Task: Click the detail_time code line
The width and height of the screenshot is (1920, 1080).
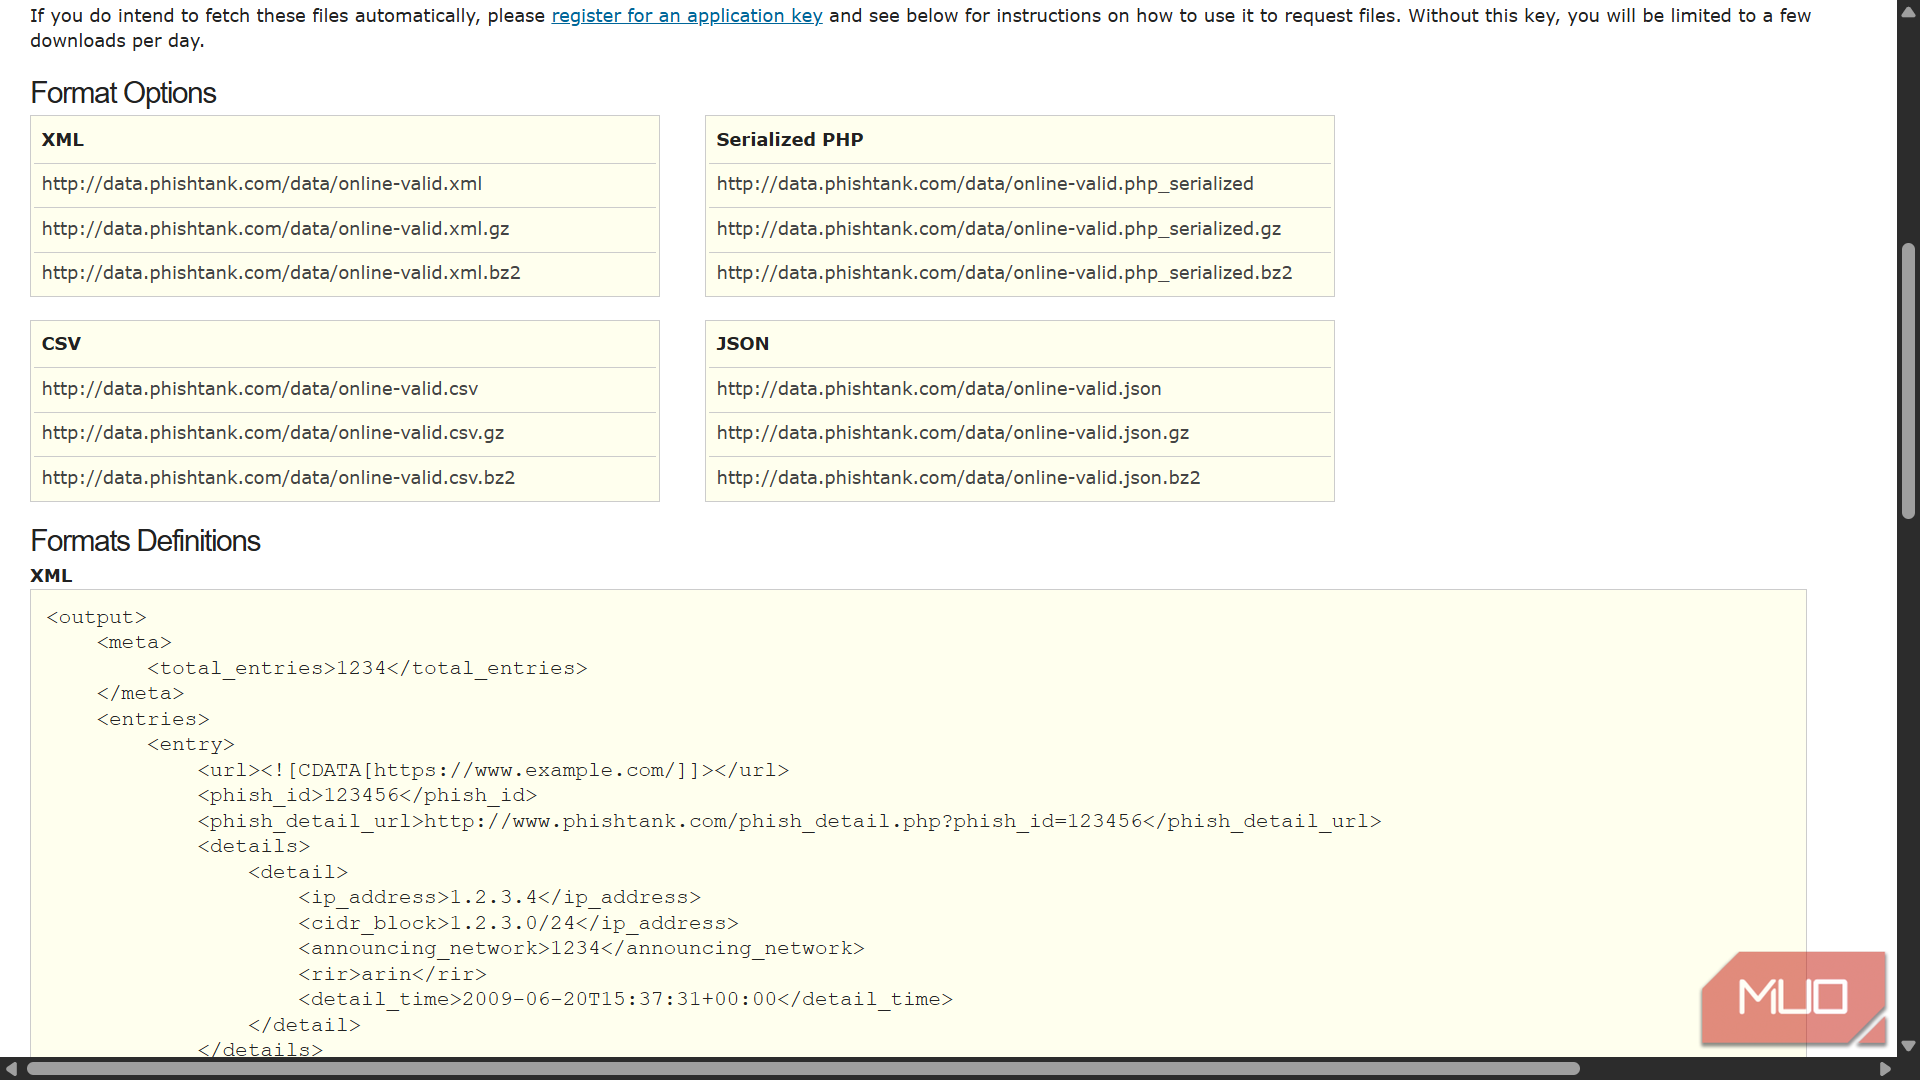Action: 625,999
